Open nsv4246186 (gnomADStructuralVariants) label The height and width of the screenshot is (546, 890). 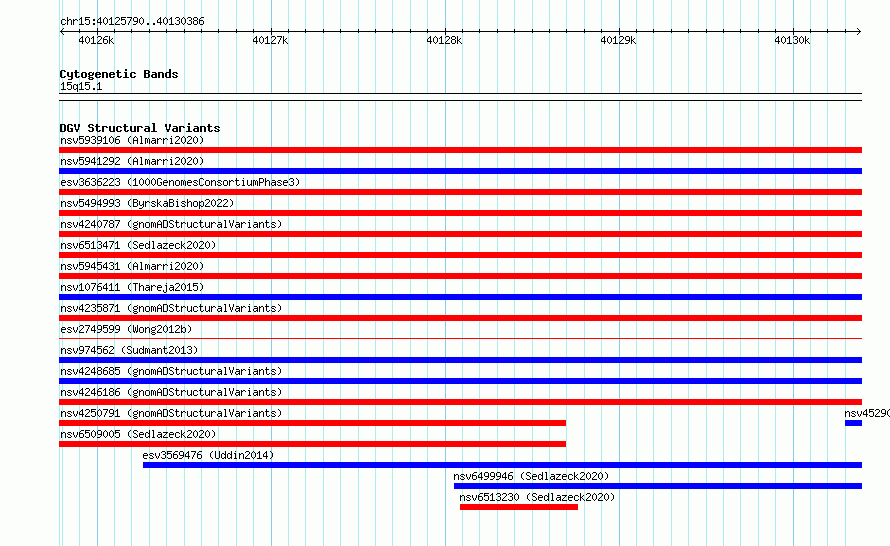(x=171, y=392)
